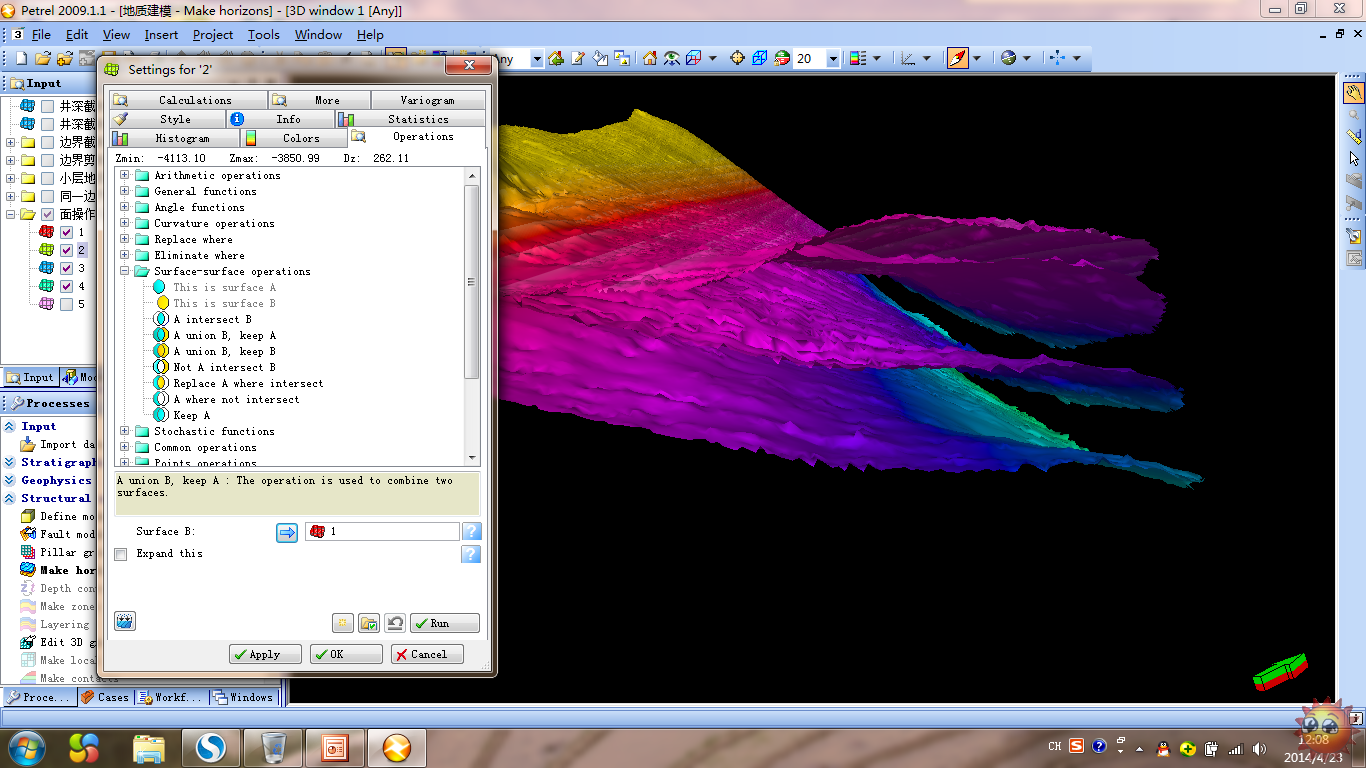Select the arrow pointer select tool
The width and height of the screenshot is (1366, 768).
[1354, 159]
